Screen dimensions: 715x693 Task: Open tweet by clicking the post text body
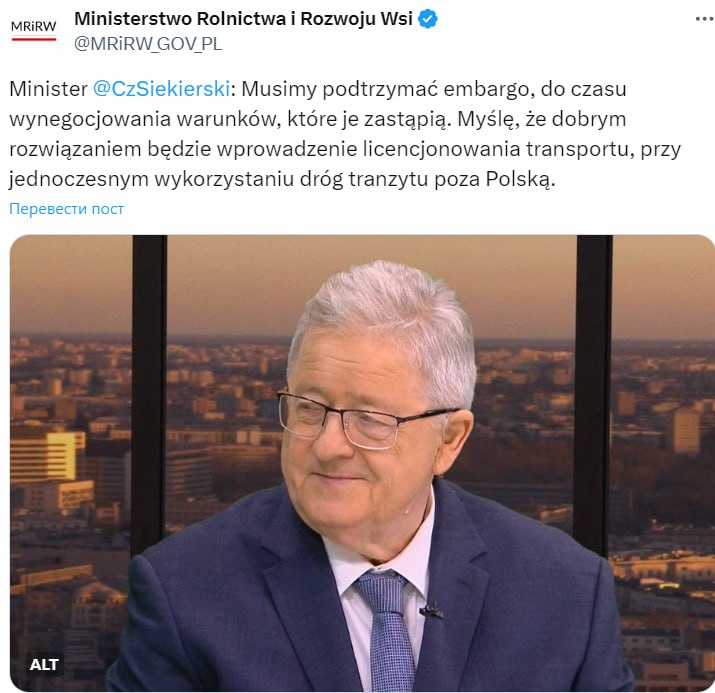click(x=345, y=134)
